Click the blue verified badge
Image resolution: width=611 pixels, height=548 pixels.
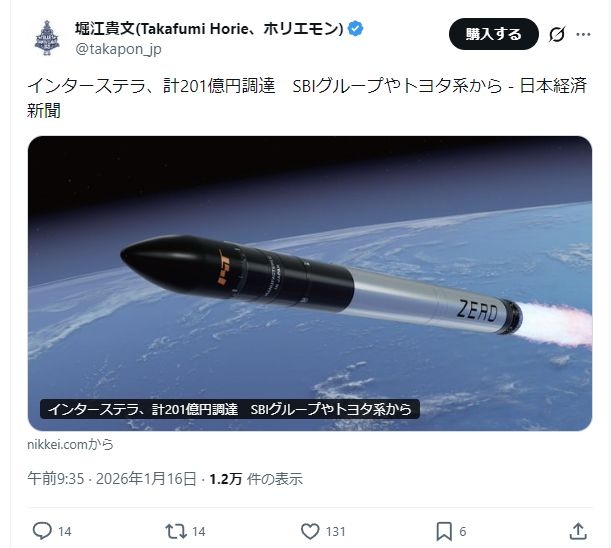click(355, 29)
